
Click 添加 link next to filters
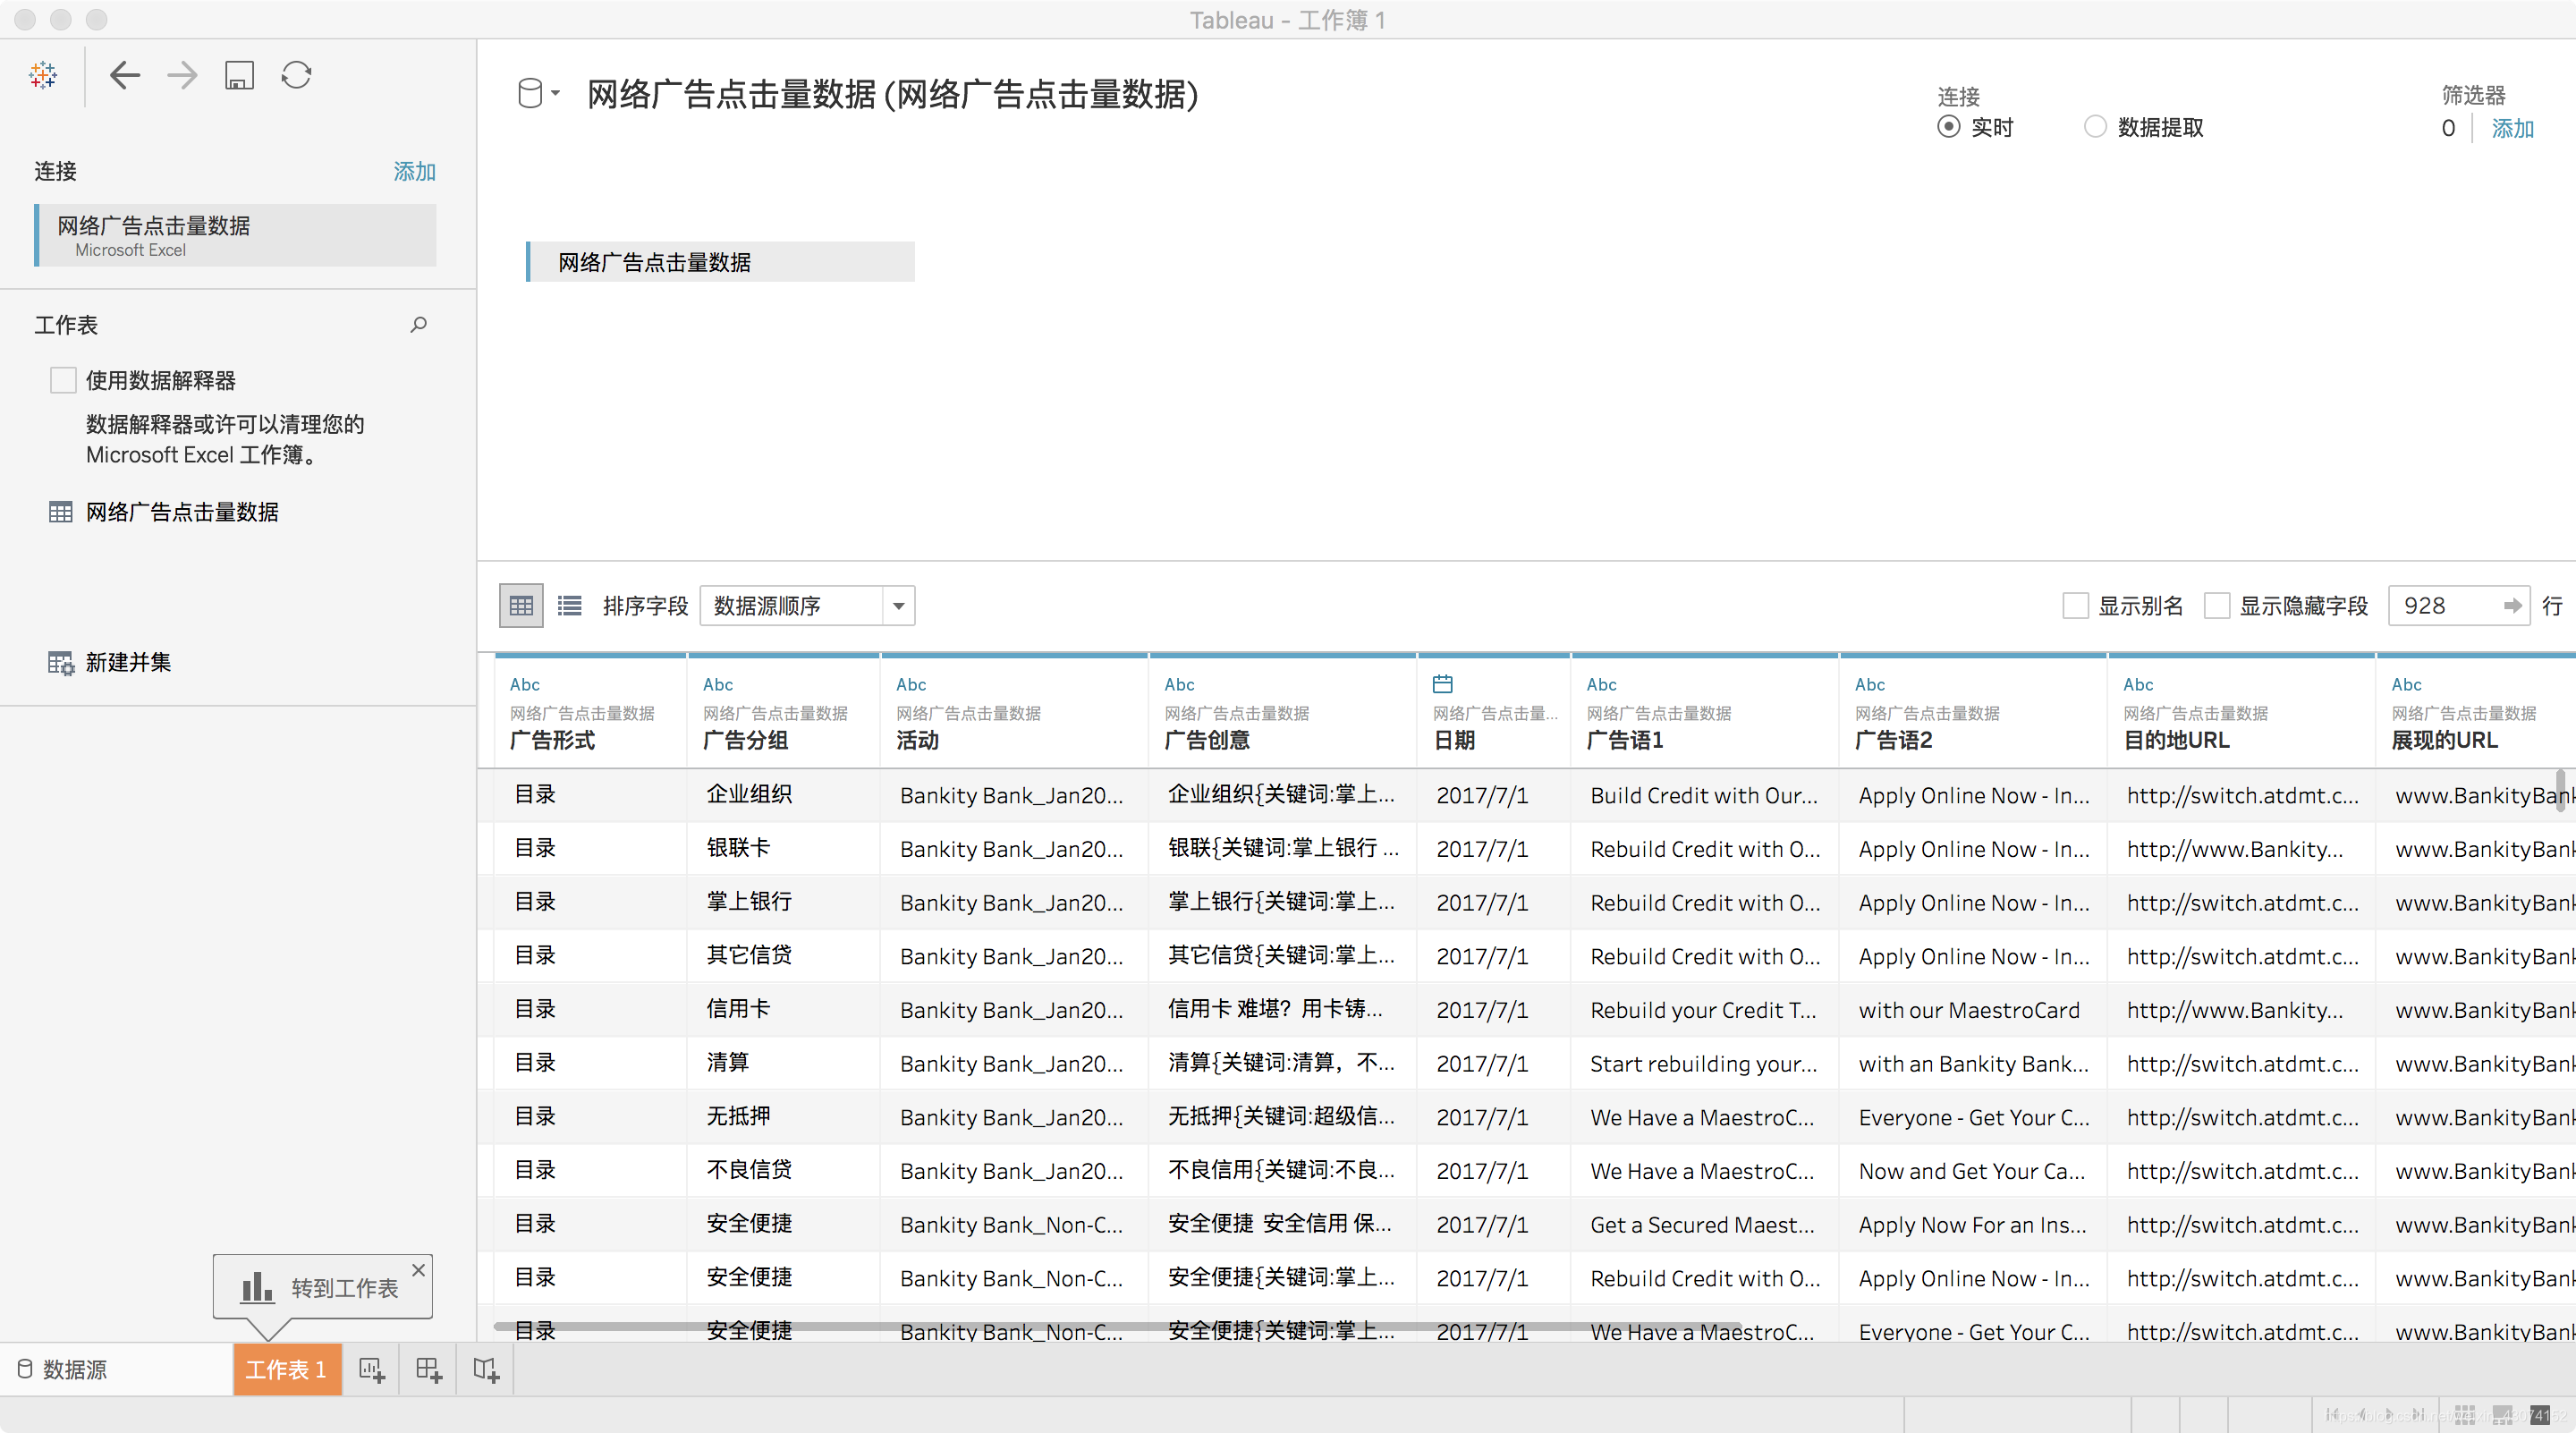[x=2512, y=128]
